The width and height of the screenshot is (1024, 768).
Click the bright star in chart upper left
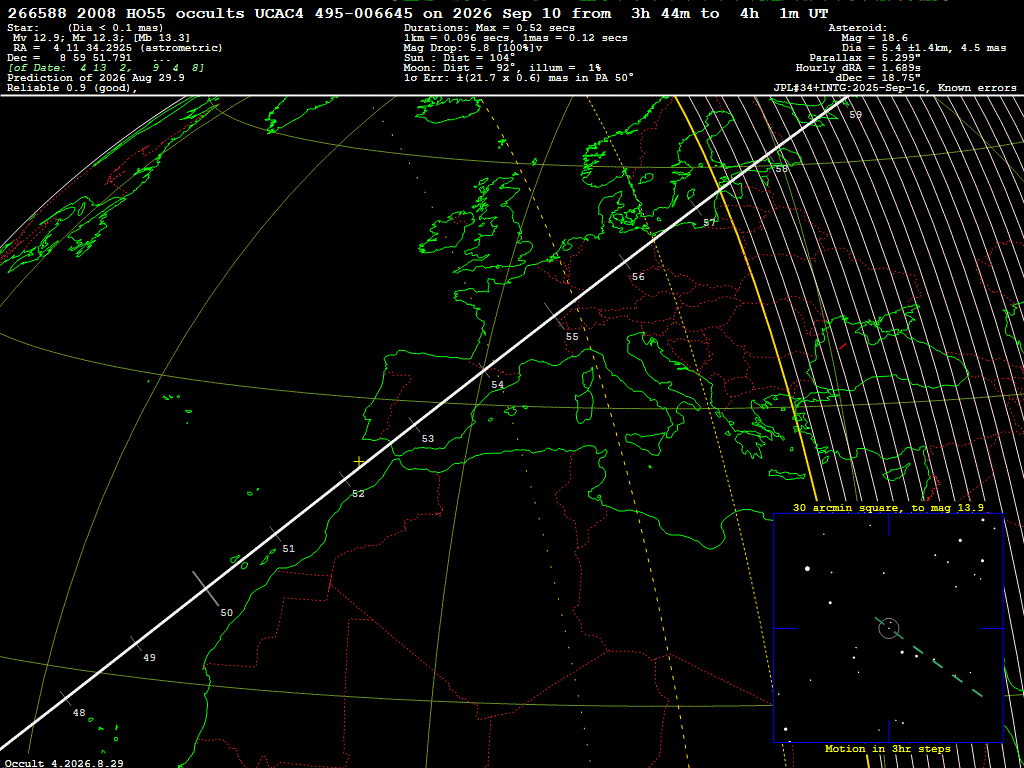808,569
